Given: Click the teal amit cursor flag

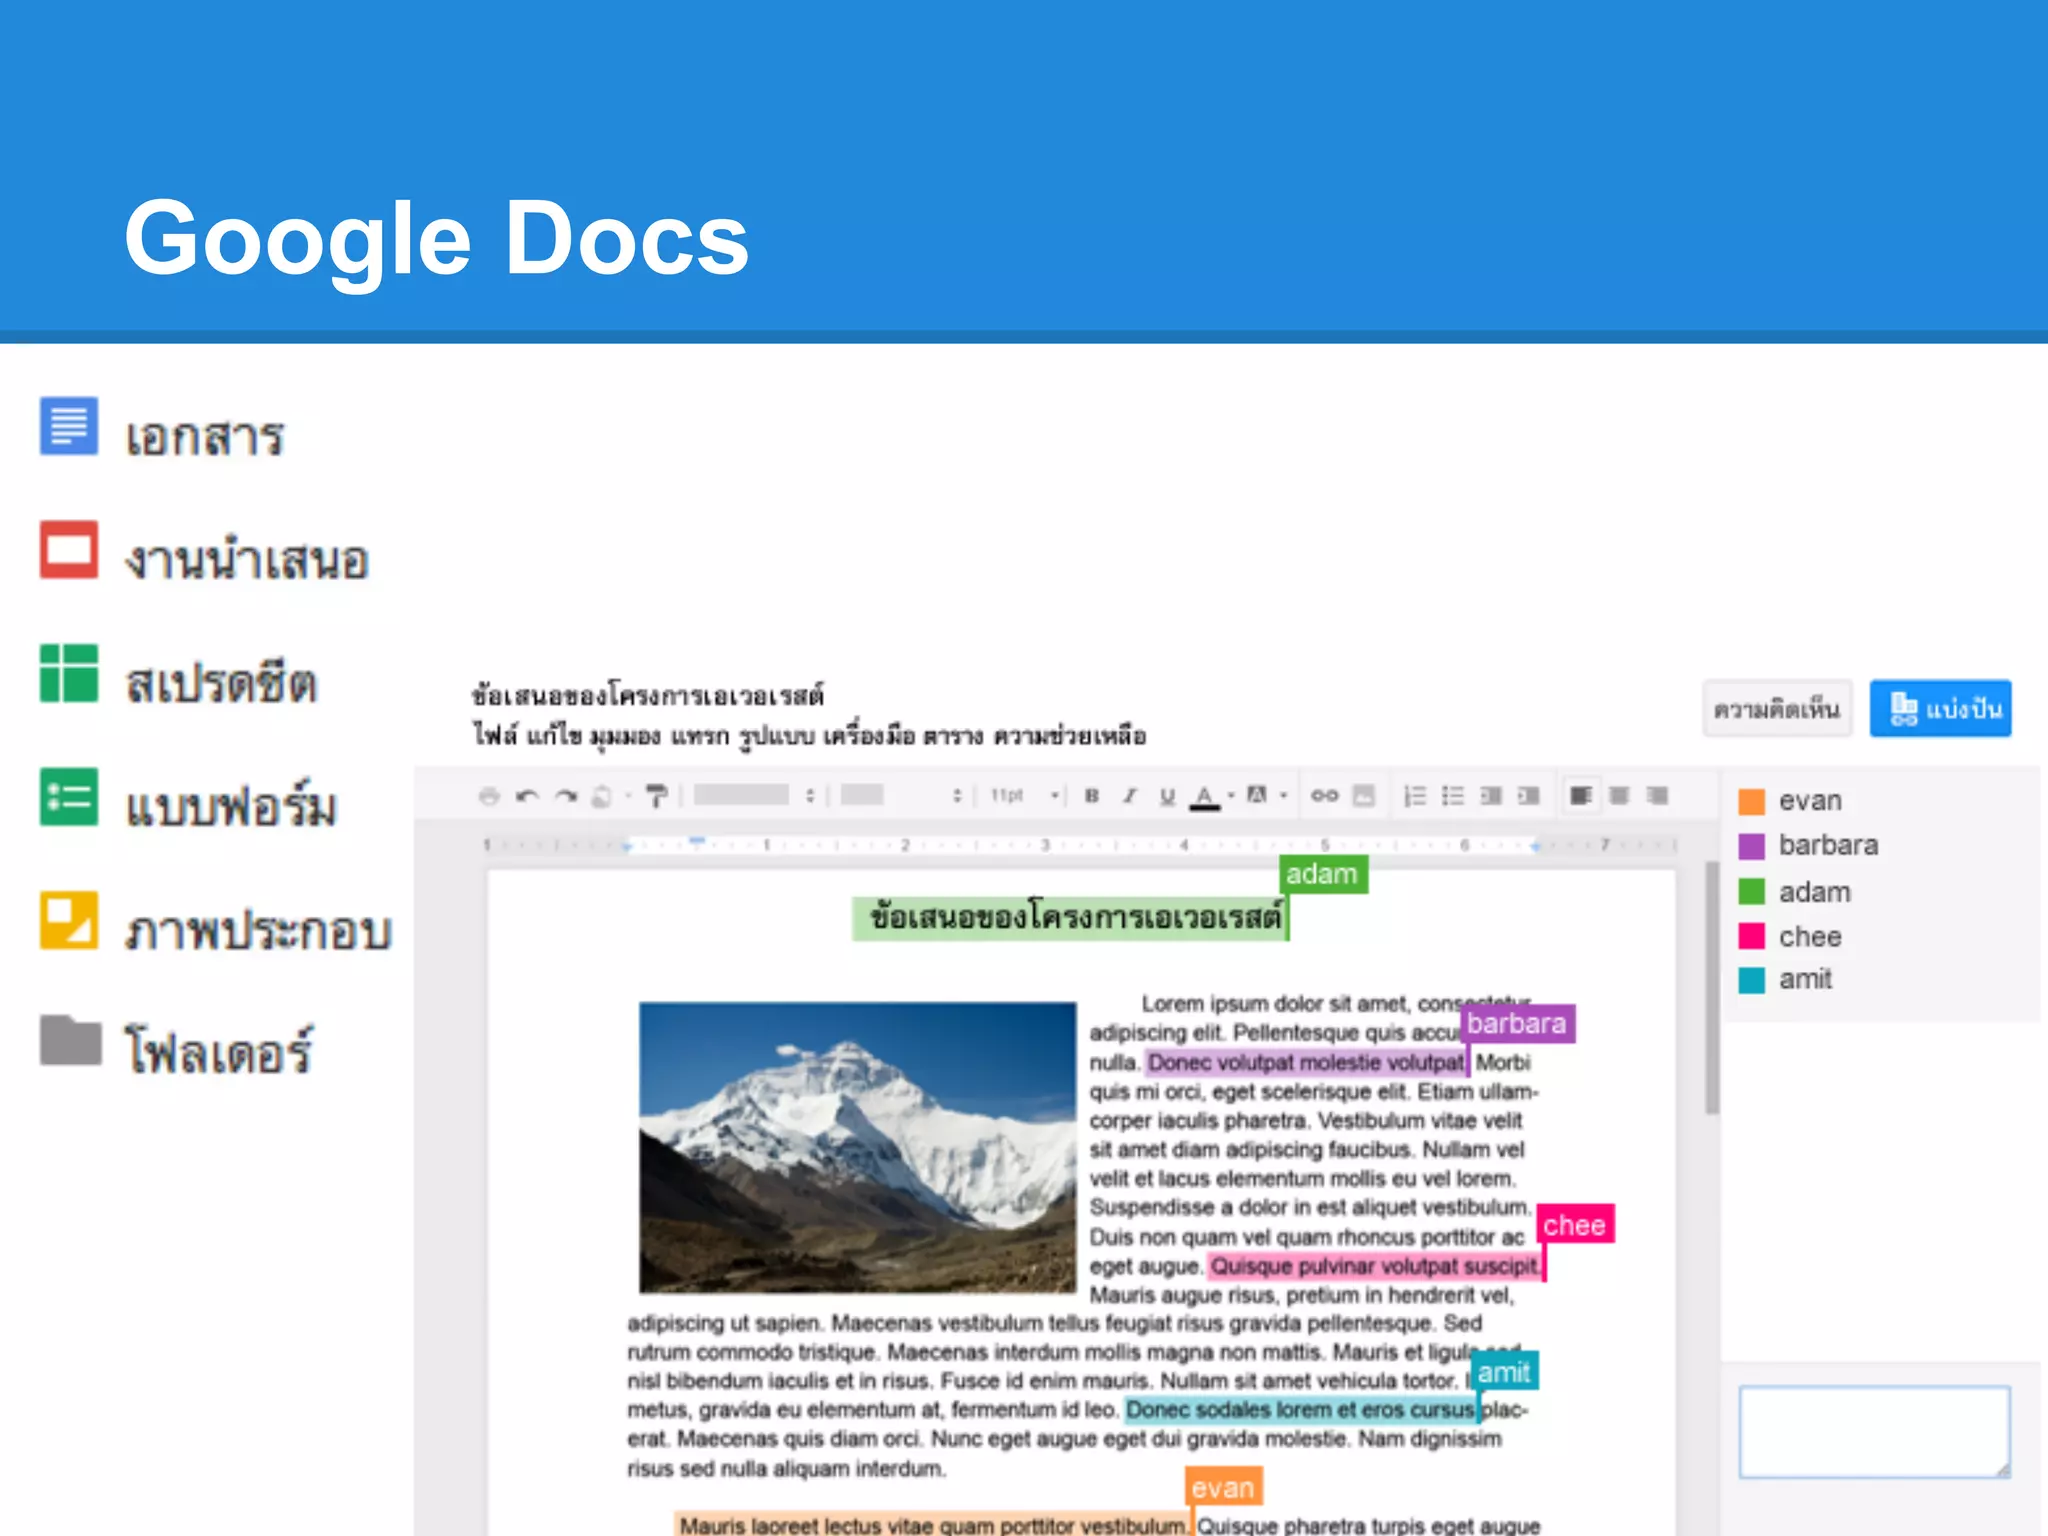Looking at the screenshot, I should [1506, 1371].
